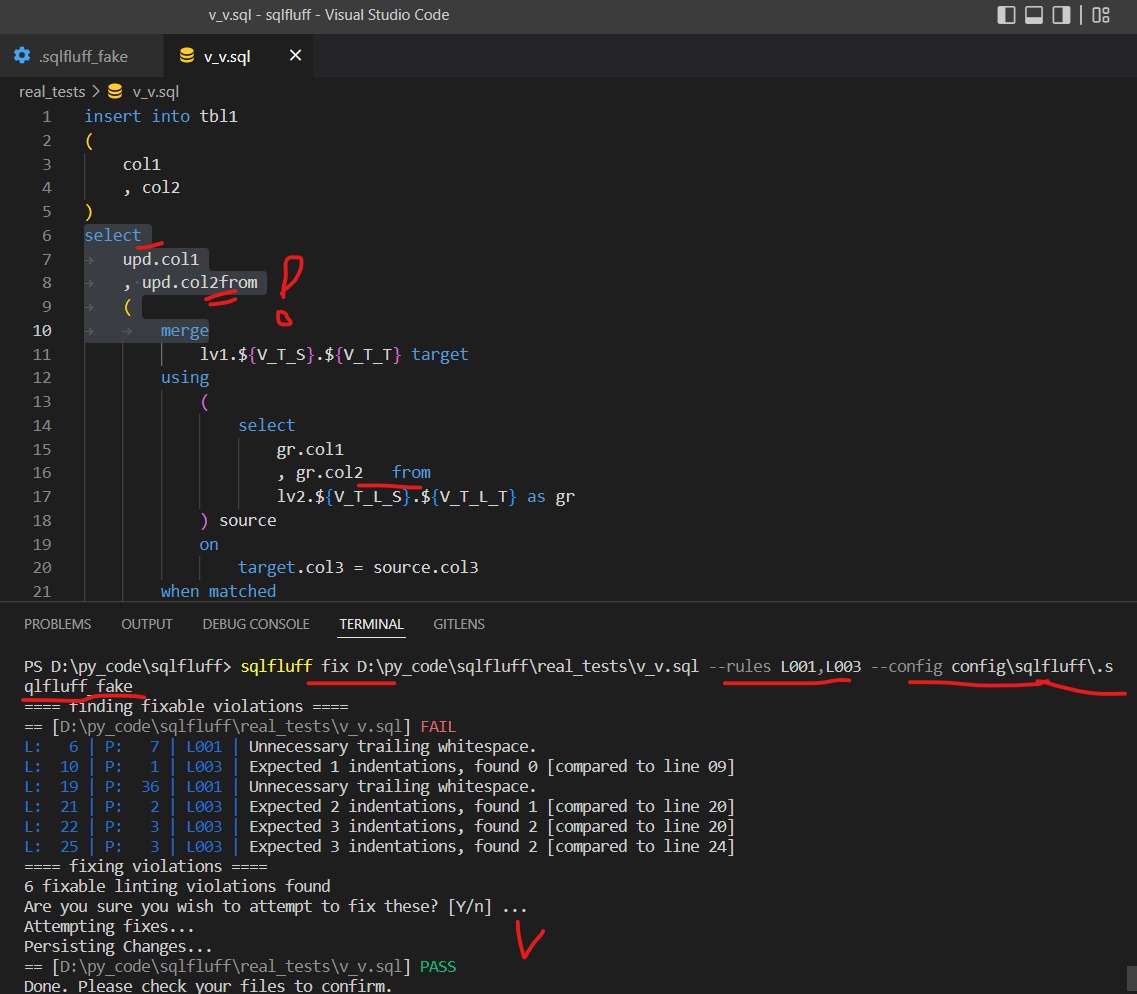
Task: Toggle bottom panel layout icon
Action: pos(1033,15)
